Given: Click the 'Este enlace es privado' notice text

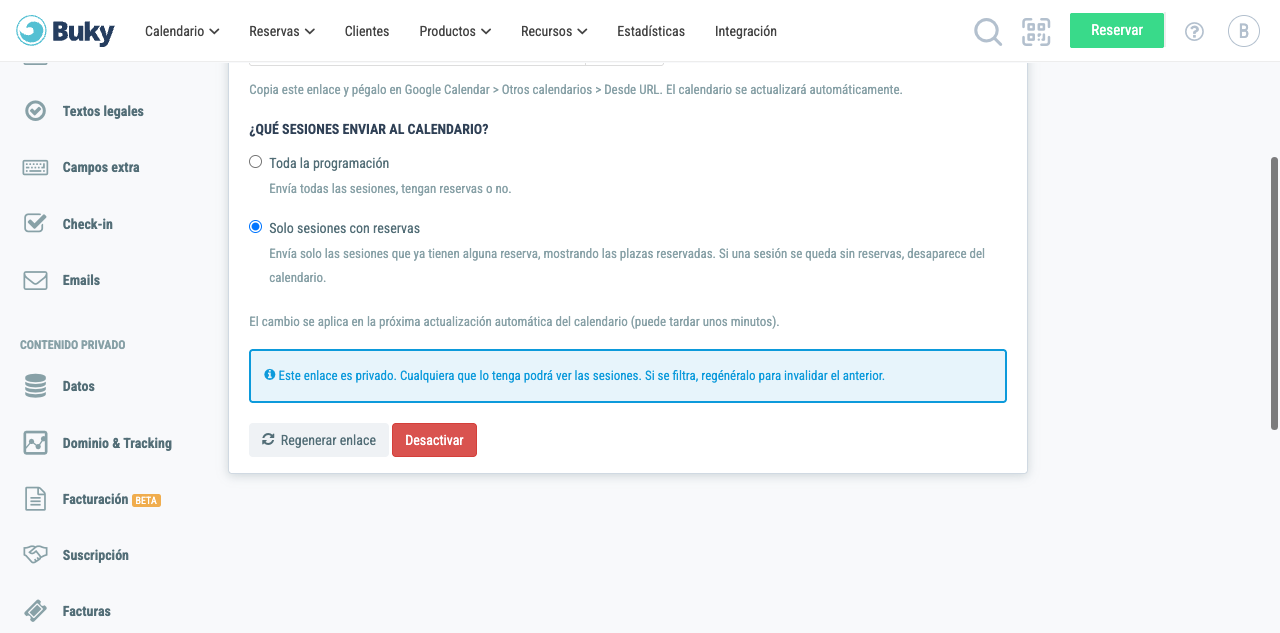Looking at the screenshot, I should pos(581,376).
